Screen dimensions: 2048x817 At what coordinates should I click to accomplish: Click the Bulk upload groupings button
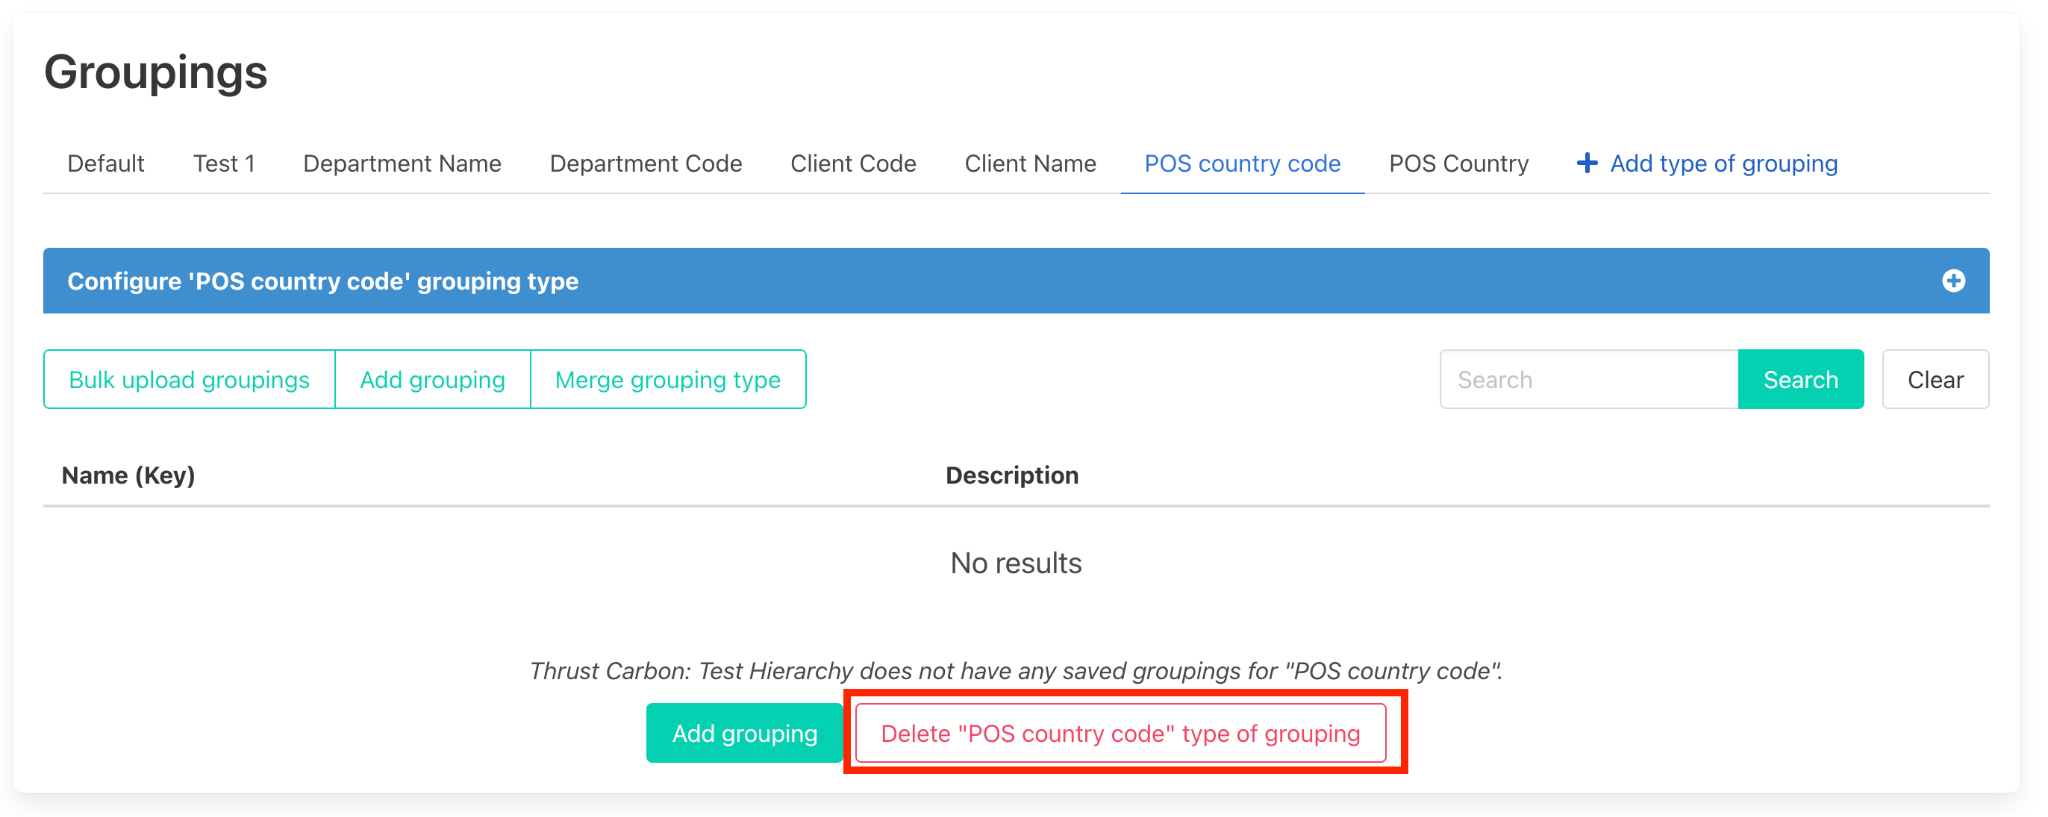pyautogui.click(x=189, y=380)
